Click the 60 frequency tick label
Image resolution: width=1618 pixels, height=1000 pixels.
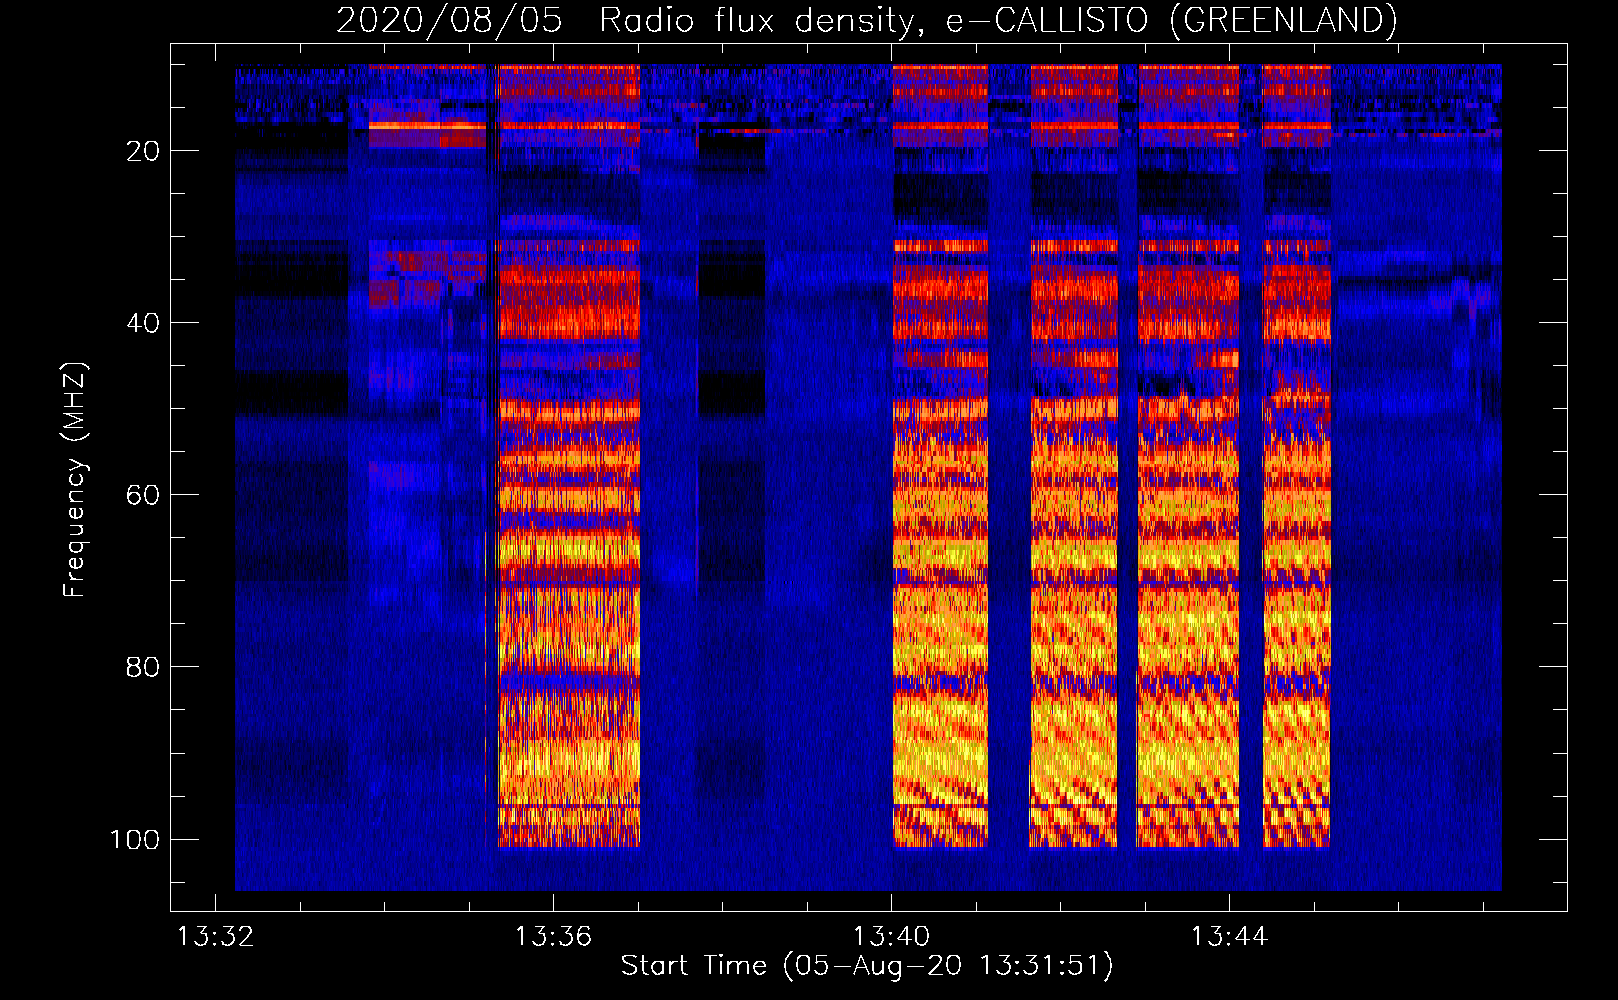(x=143, y=495)
